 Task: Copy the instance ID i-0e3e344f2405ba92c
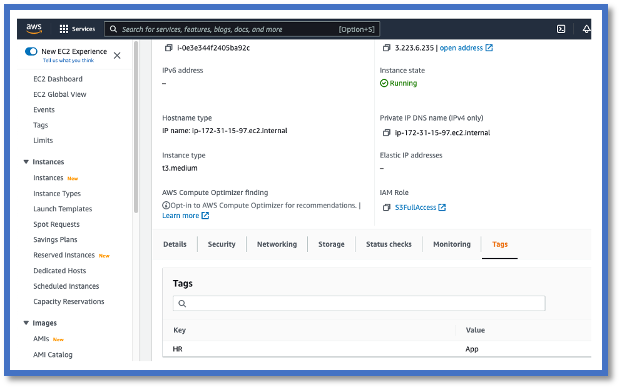coord(169,48)
